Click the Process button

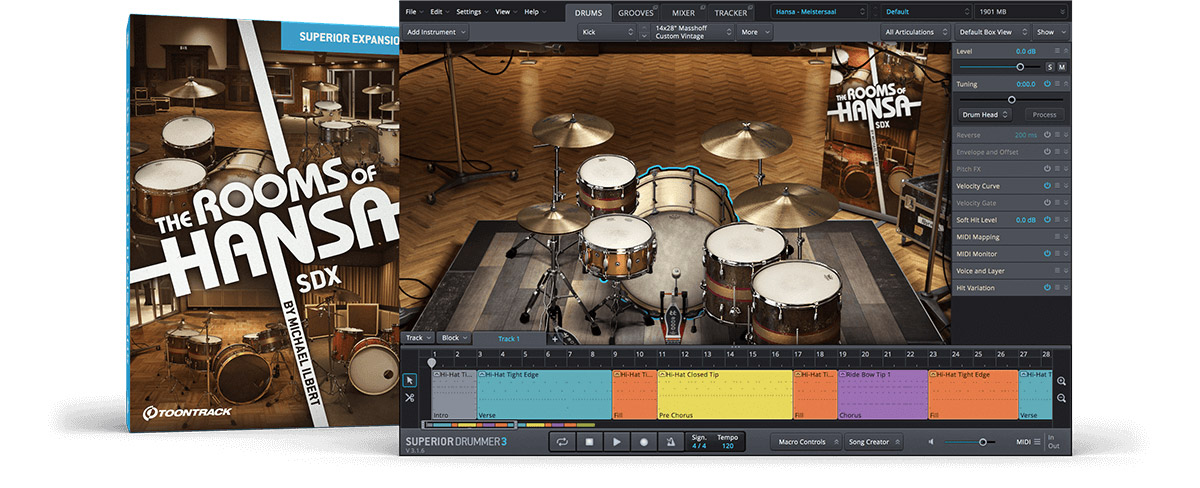tap(1044, 115)
